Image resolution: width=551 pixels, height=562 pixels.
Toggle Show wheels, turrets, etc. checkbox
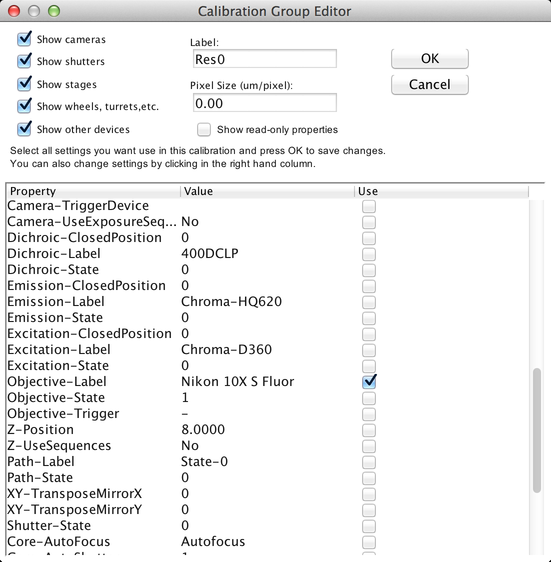[x=24, y=106]
